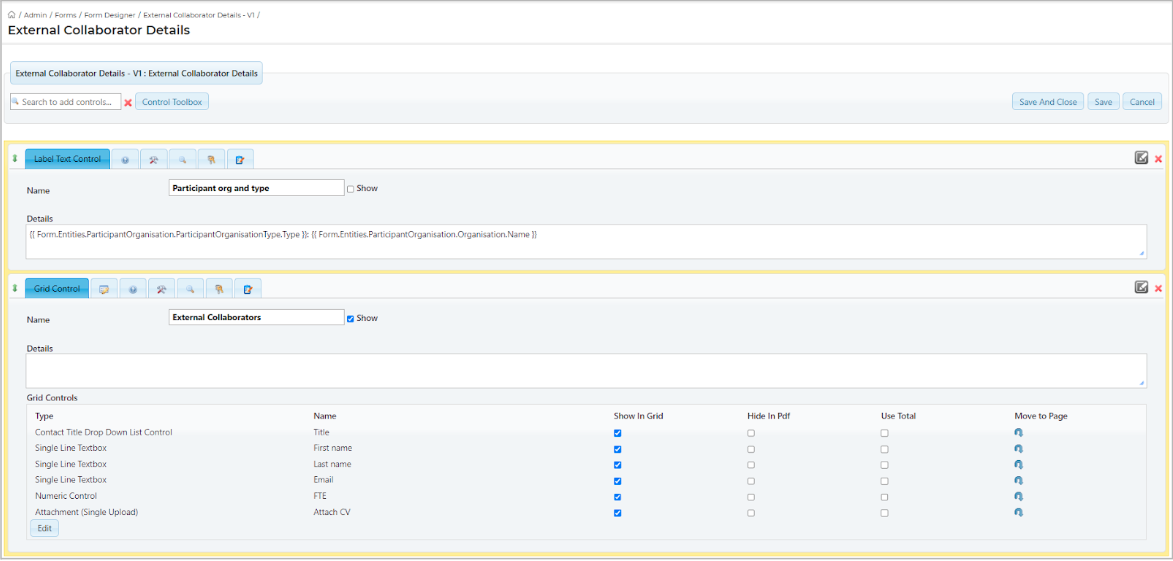
Task: Open help tab in Label Text Control
Action: [x=125, y=159]
